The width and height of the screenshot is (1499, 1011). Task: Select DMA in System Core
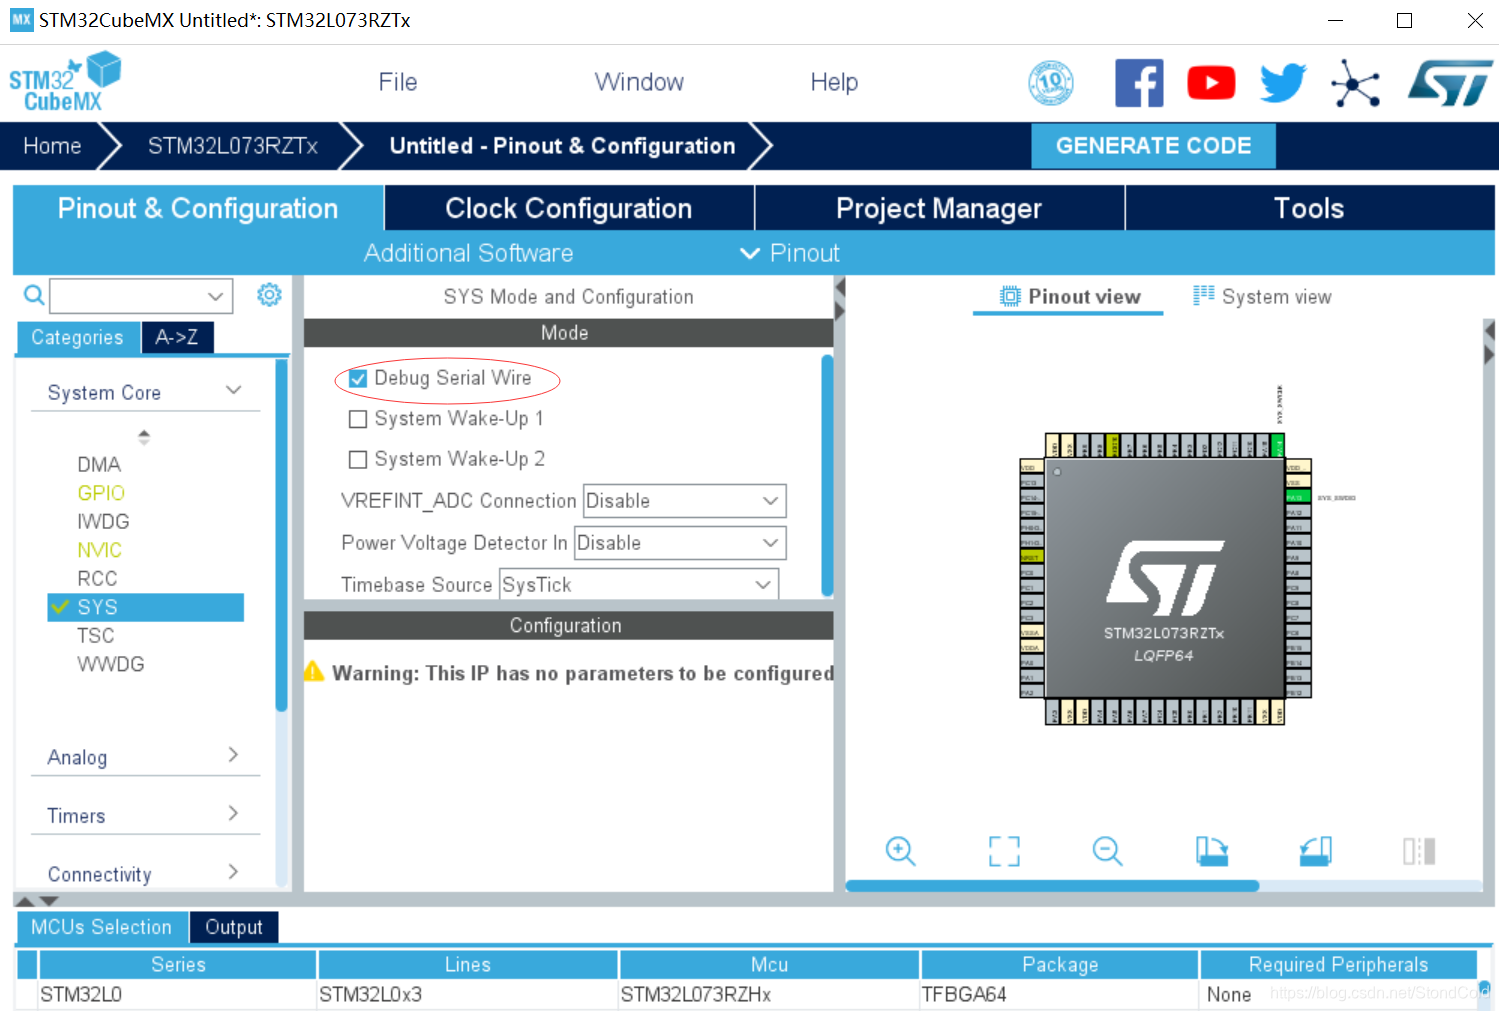click(99, 464)
